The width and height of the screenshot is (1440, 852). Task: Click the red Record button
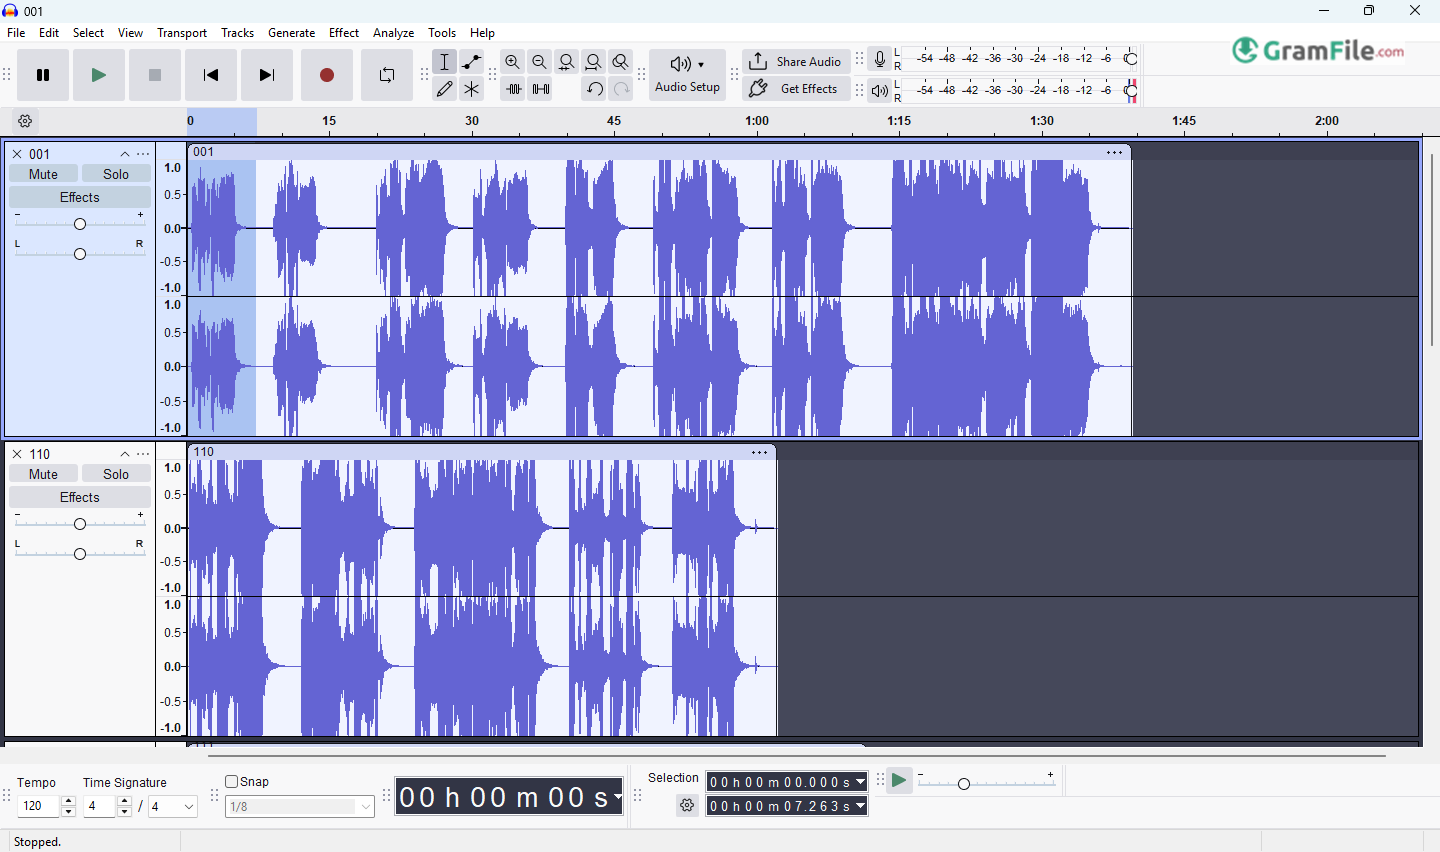coord(327,75)
